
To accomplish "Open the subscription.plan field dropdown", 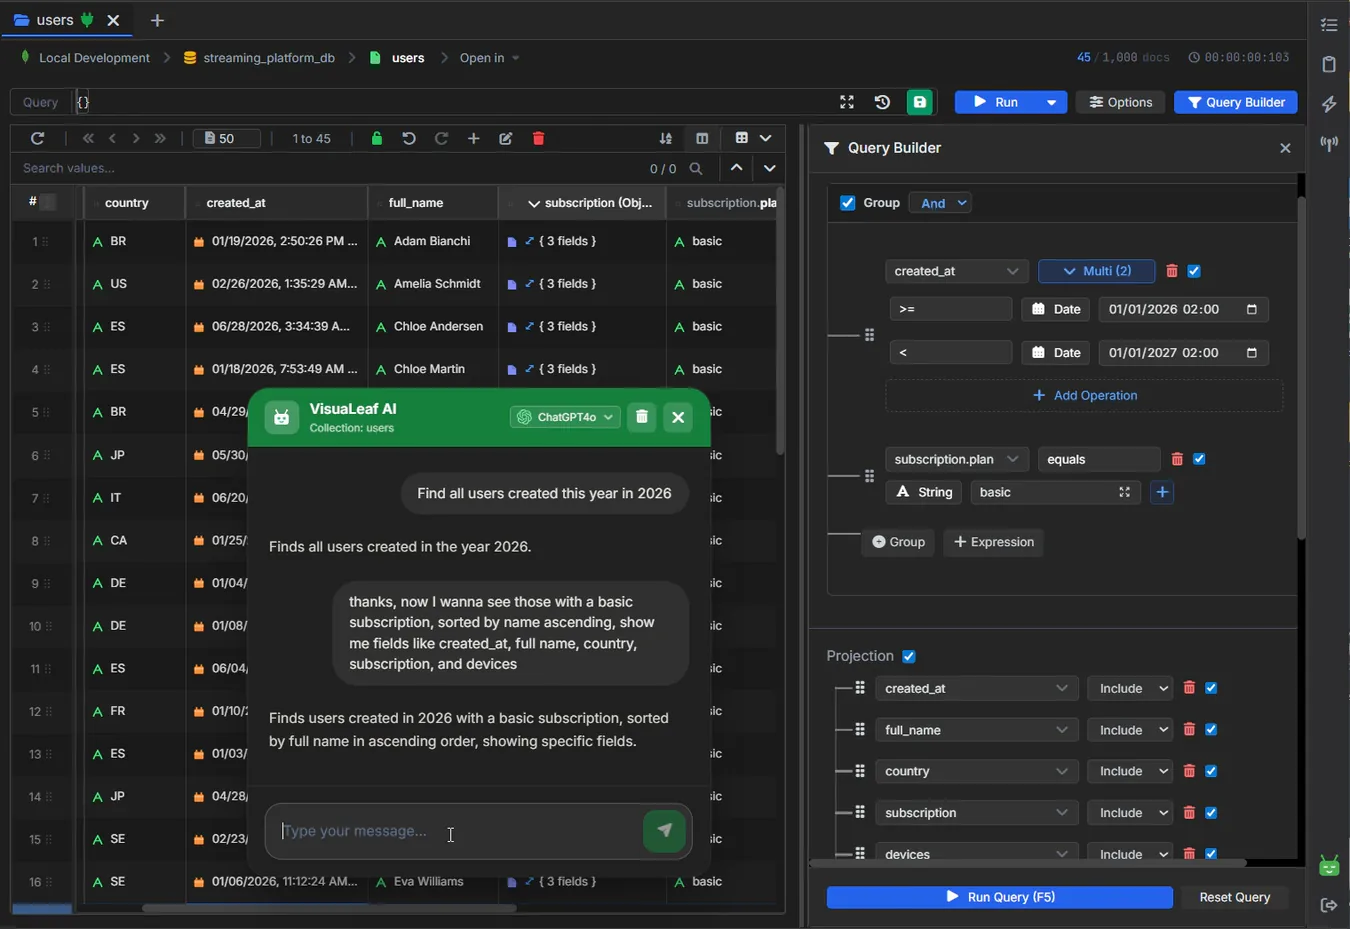I will (956, 459).
